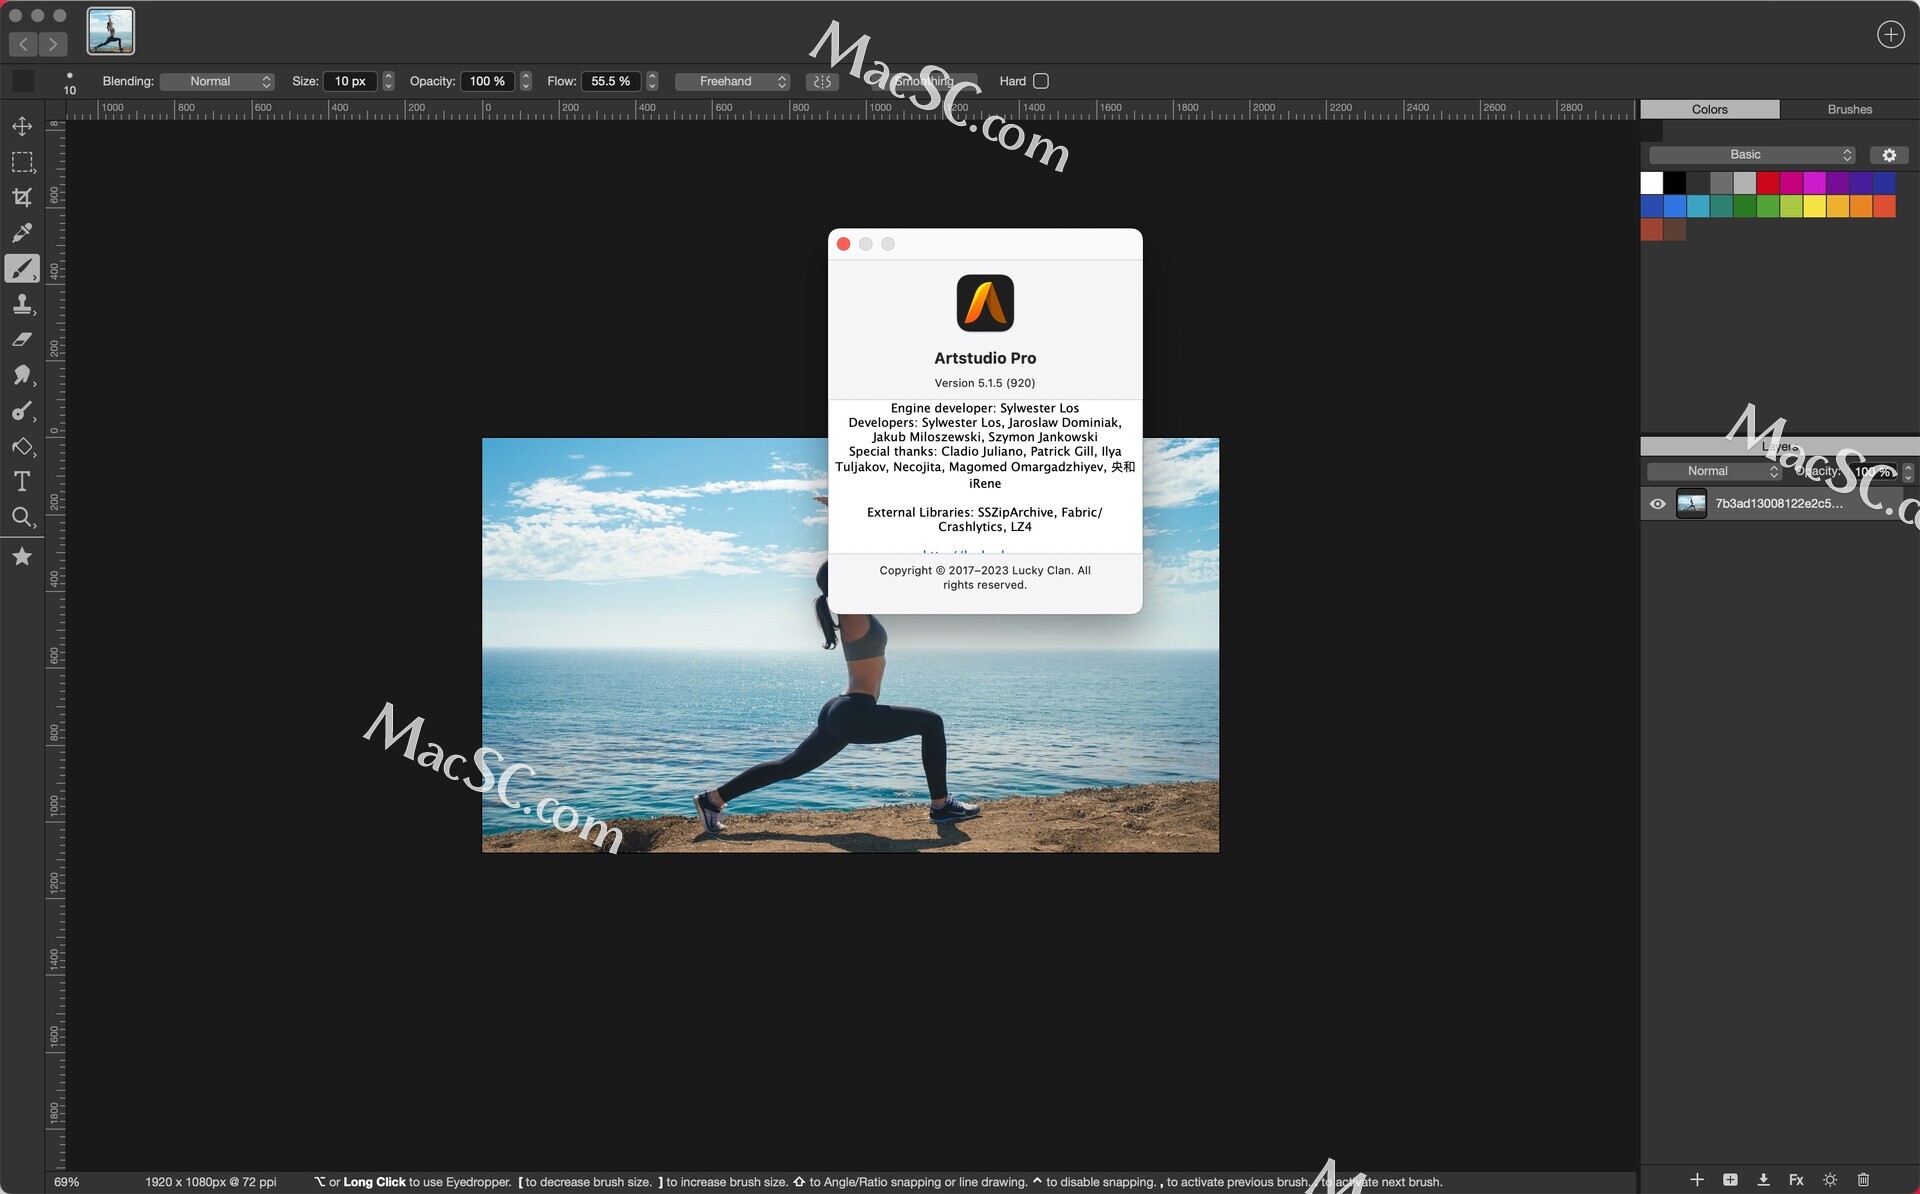This screenshot has width=1920, height=1194.
Task: Select the Text tool
Action: pyautogui.click(x=22, y=482)
